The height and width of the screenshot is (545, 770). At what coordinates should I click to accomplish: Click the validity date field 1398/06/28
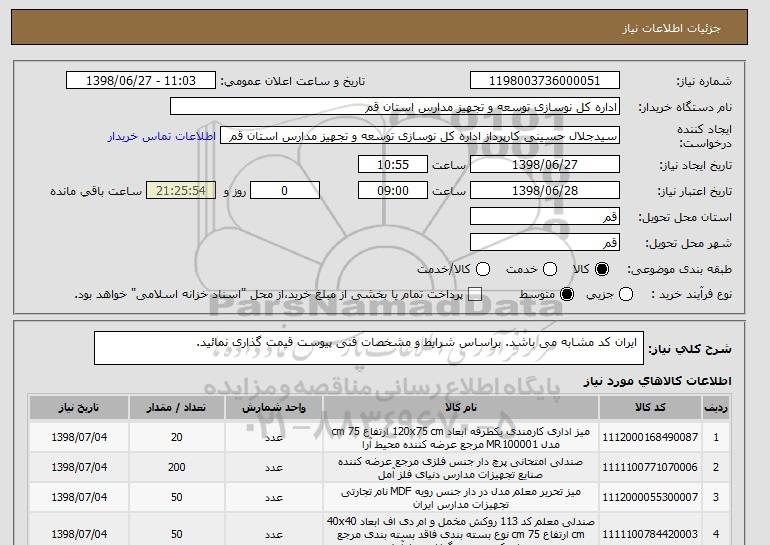[x=545, y=191]
